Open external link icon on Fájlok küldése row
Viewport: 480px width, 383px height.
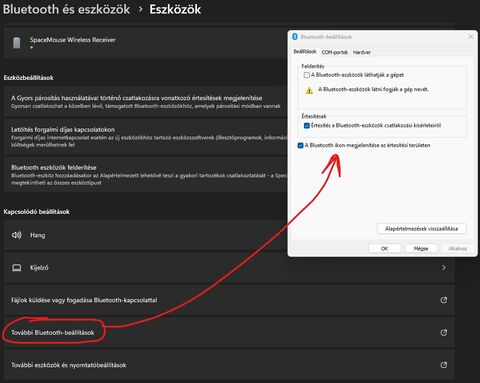tap(444, 300)
